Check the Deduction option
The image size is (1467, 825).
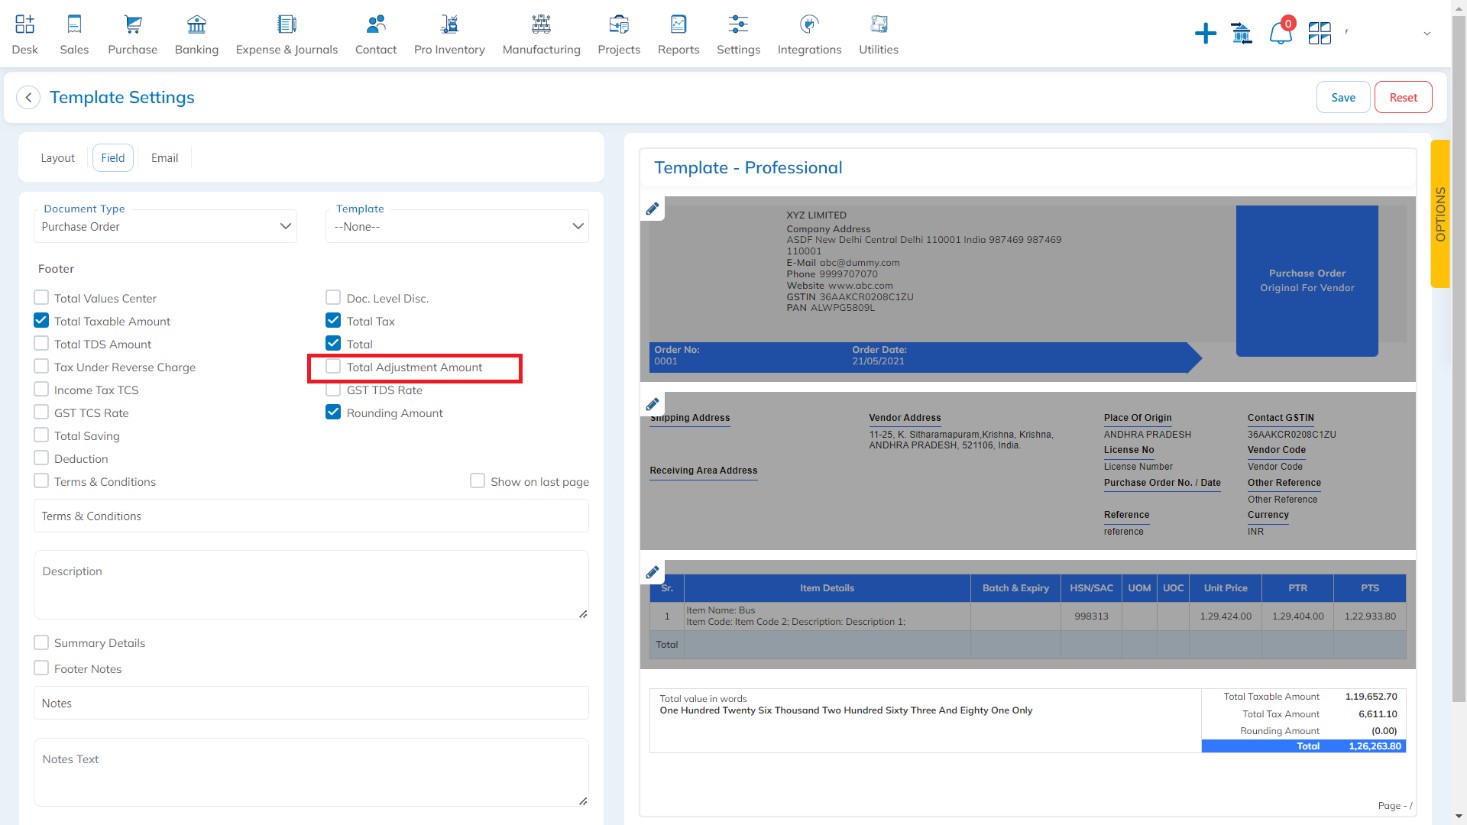(x=41, y=458)
